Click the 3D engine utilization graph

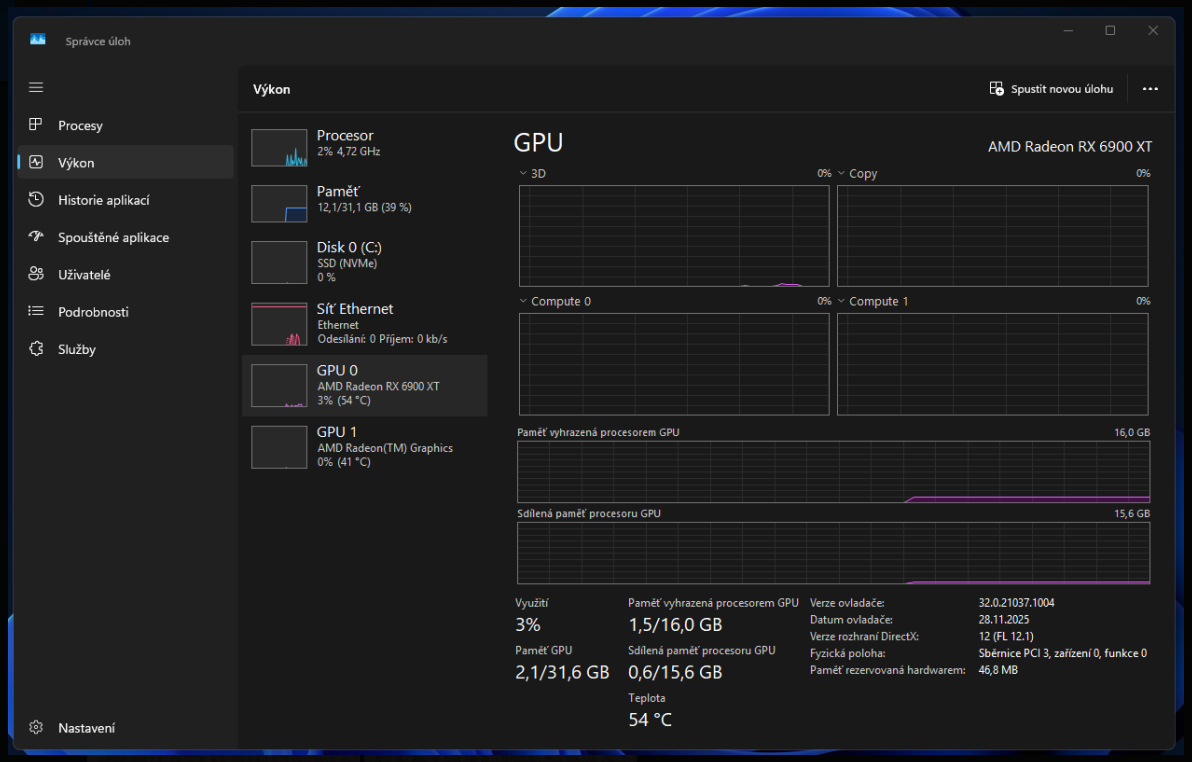[674, 236]
